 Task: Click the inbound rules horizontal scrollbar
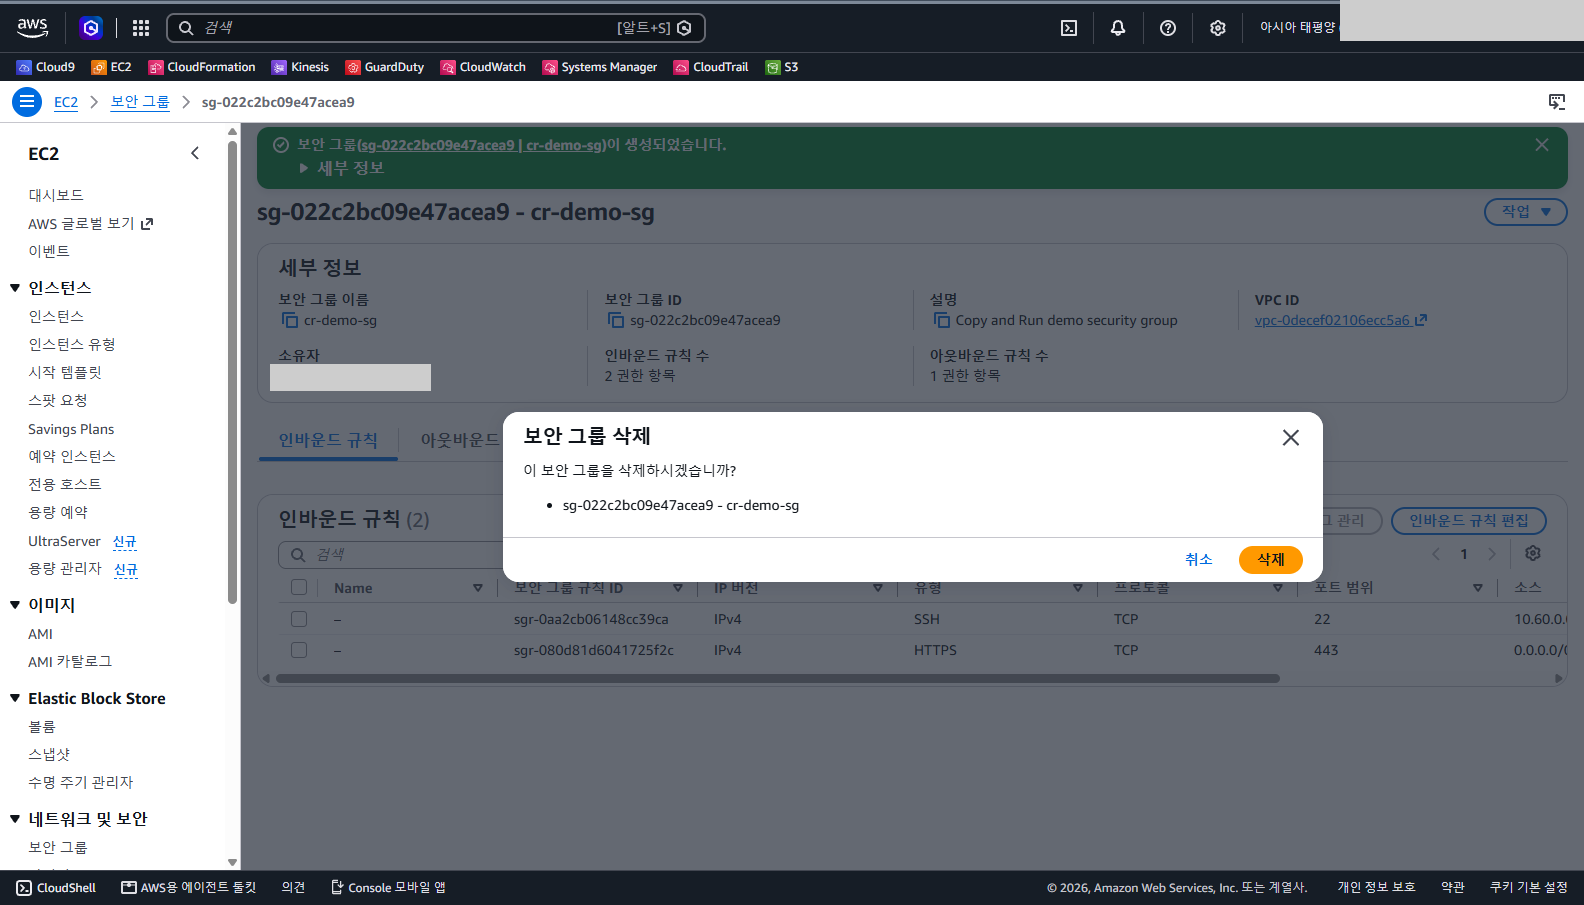[778, 678]
